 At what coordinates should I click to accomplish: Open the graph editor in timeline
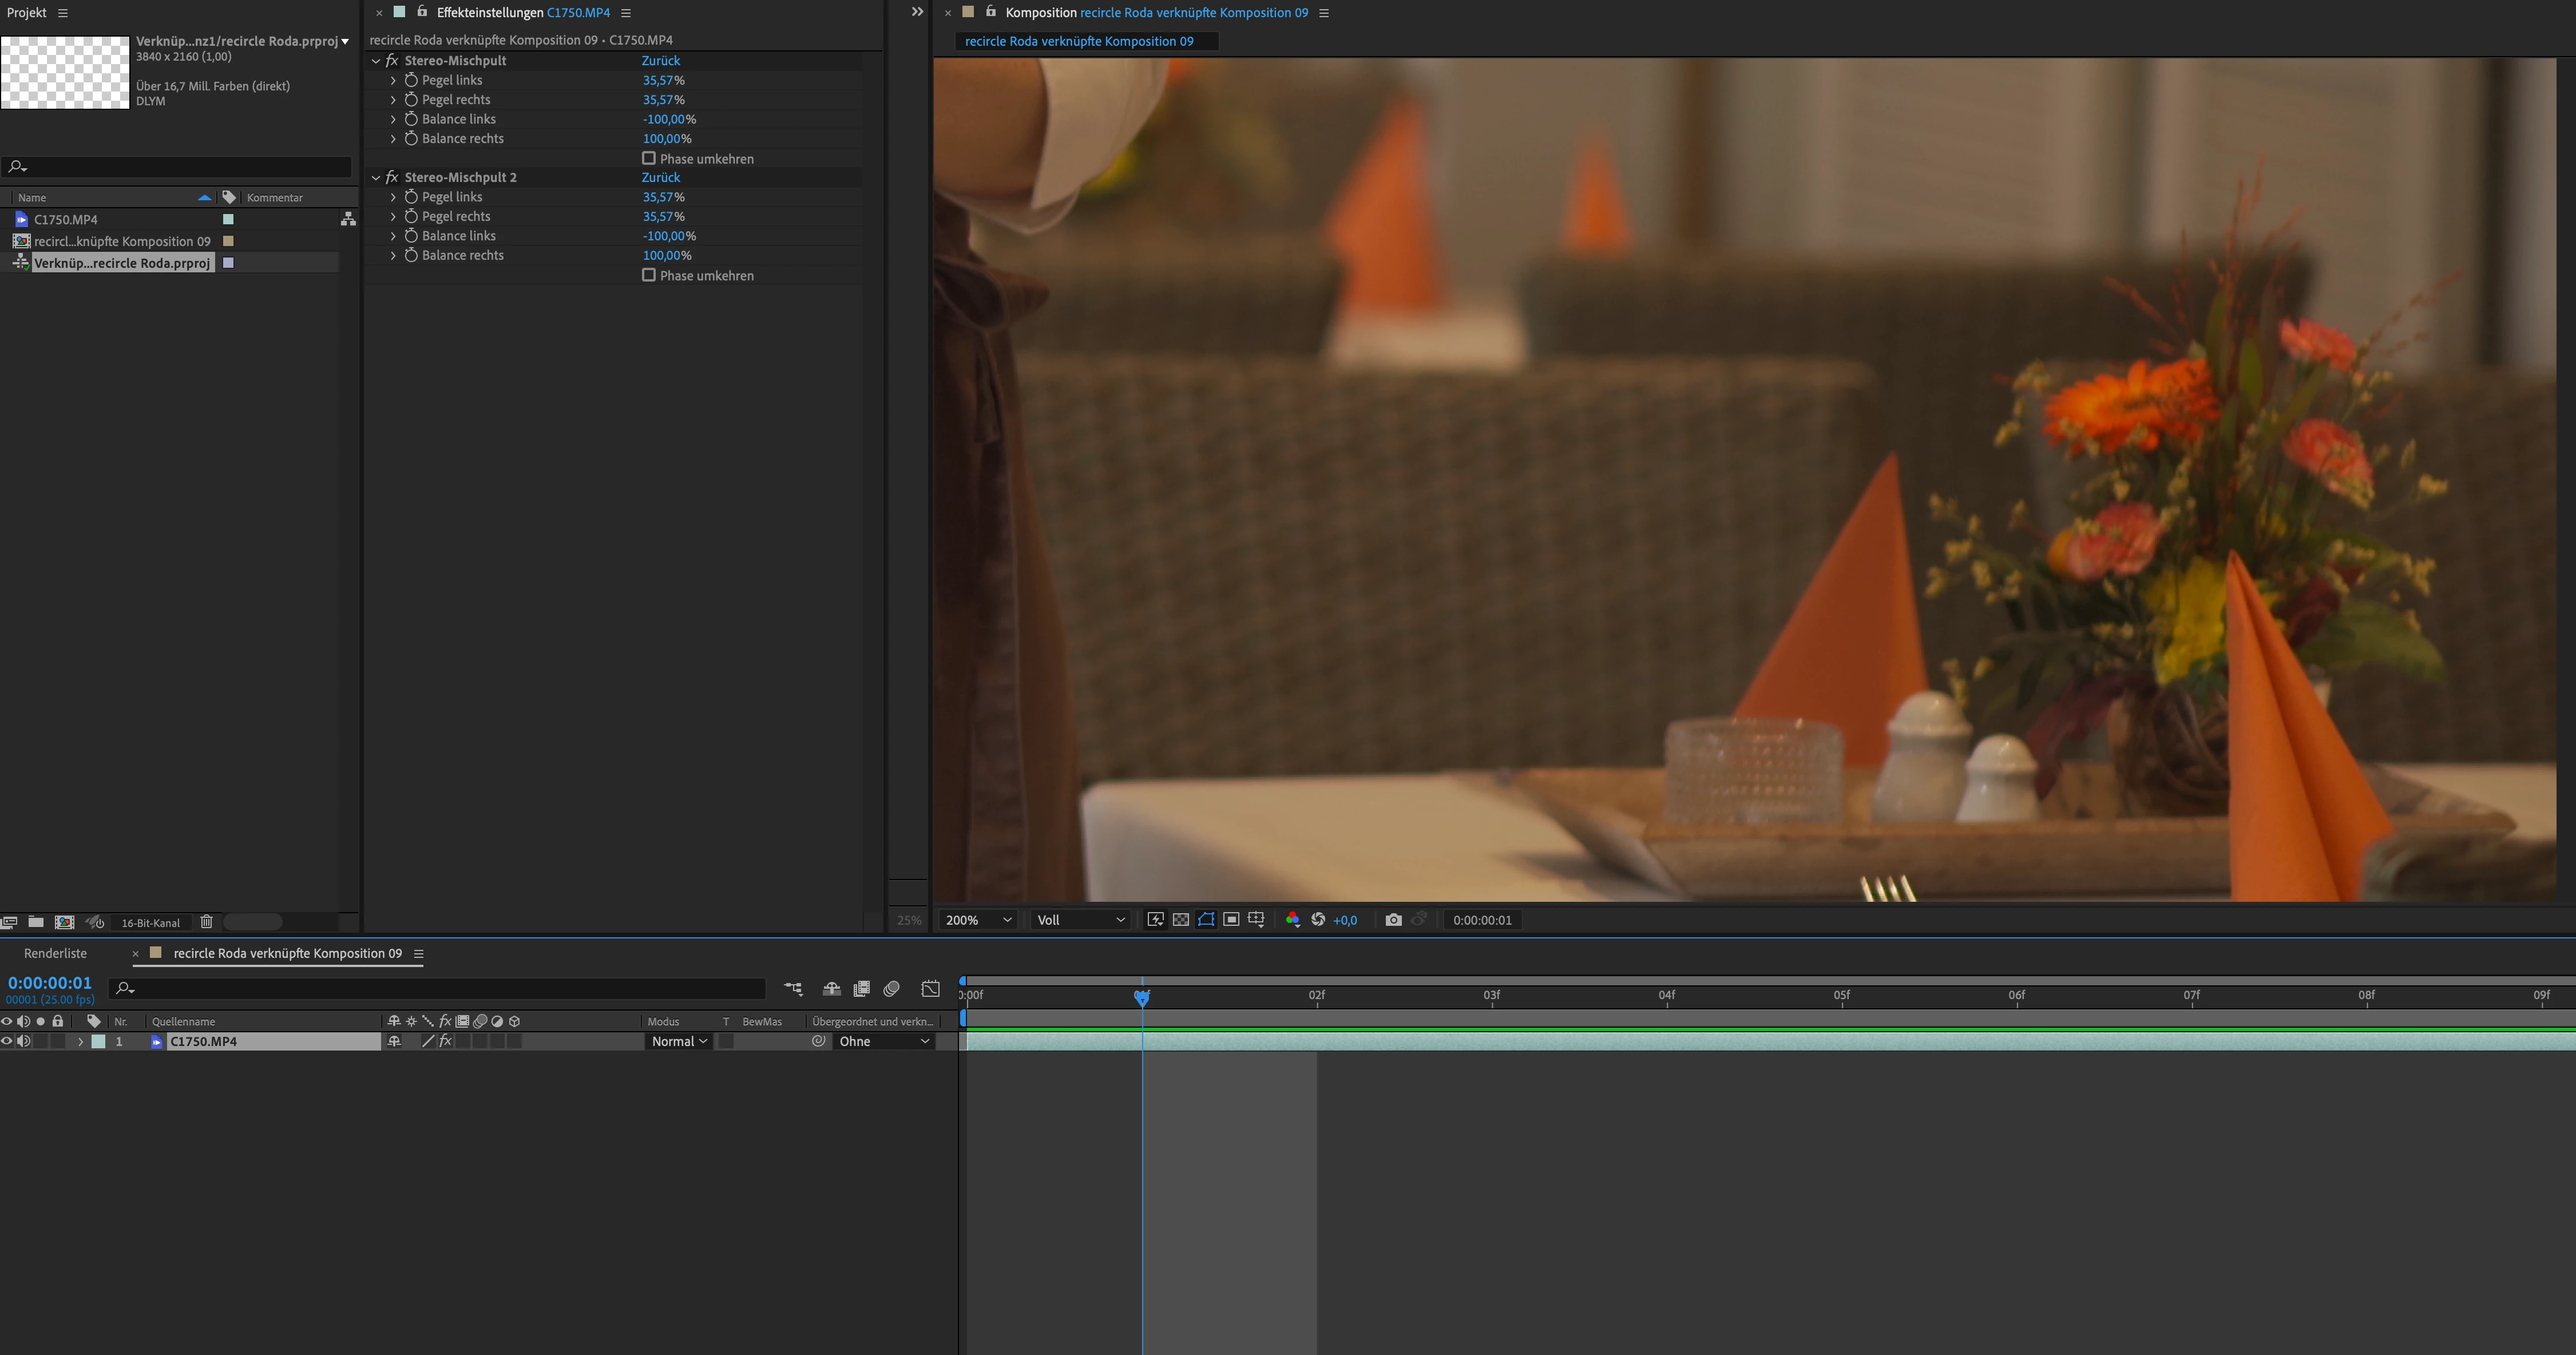(930, 989)
